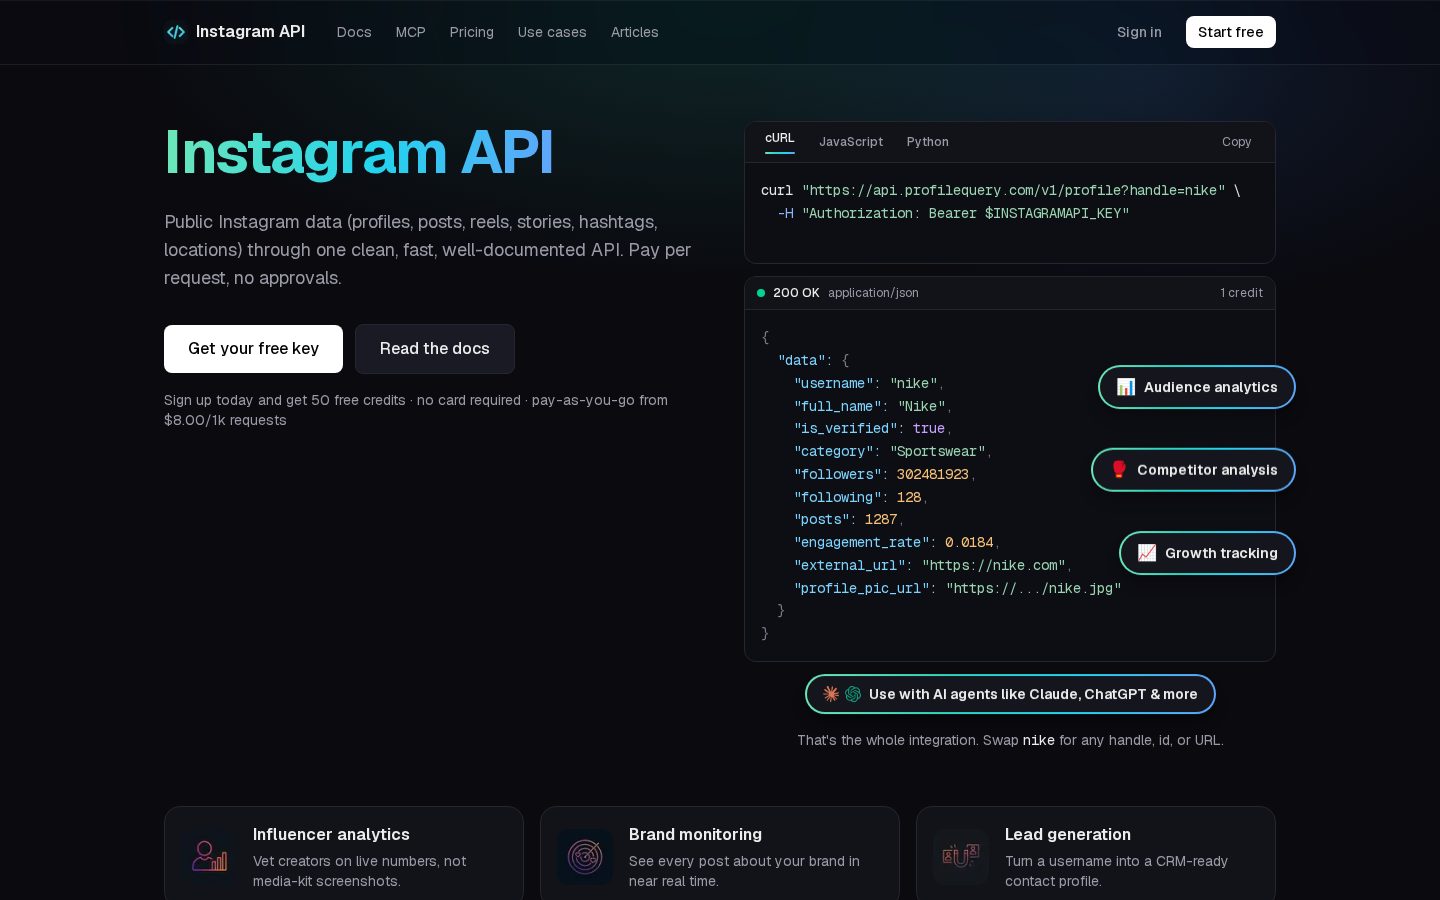This screenshot has height=900, width=1440.
Task: Open the Audience analytics pill
Action: [1197, 387]
